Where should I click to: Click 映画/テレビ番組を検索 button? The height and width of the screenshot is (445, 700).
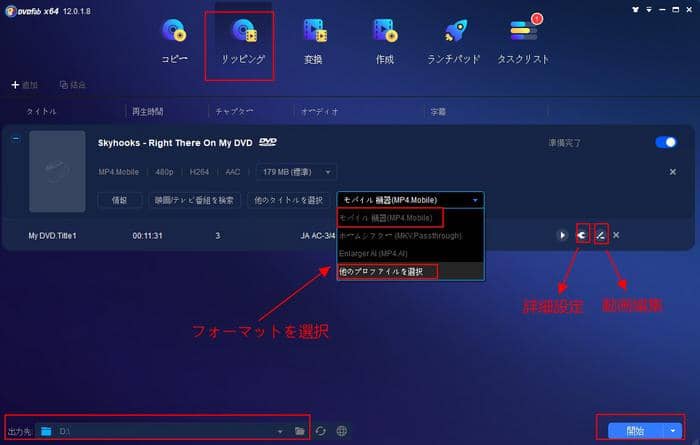click(194, 200)
